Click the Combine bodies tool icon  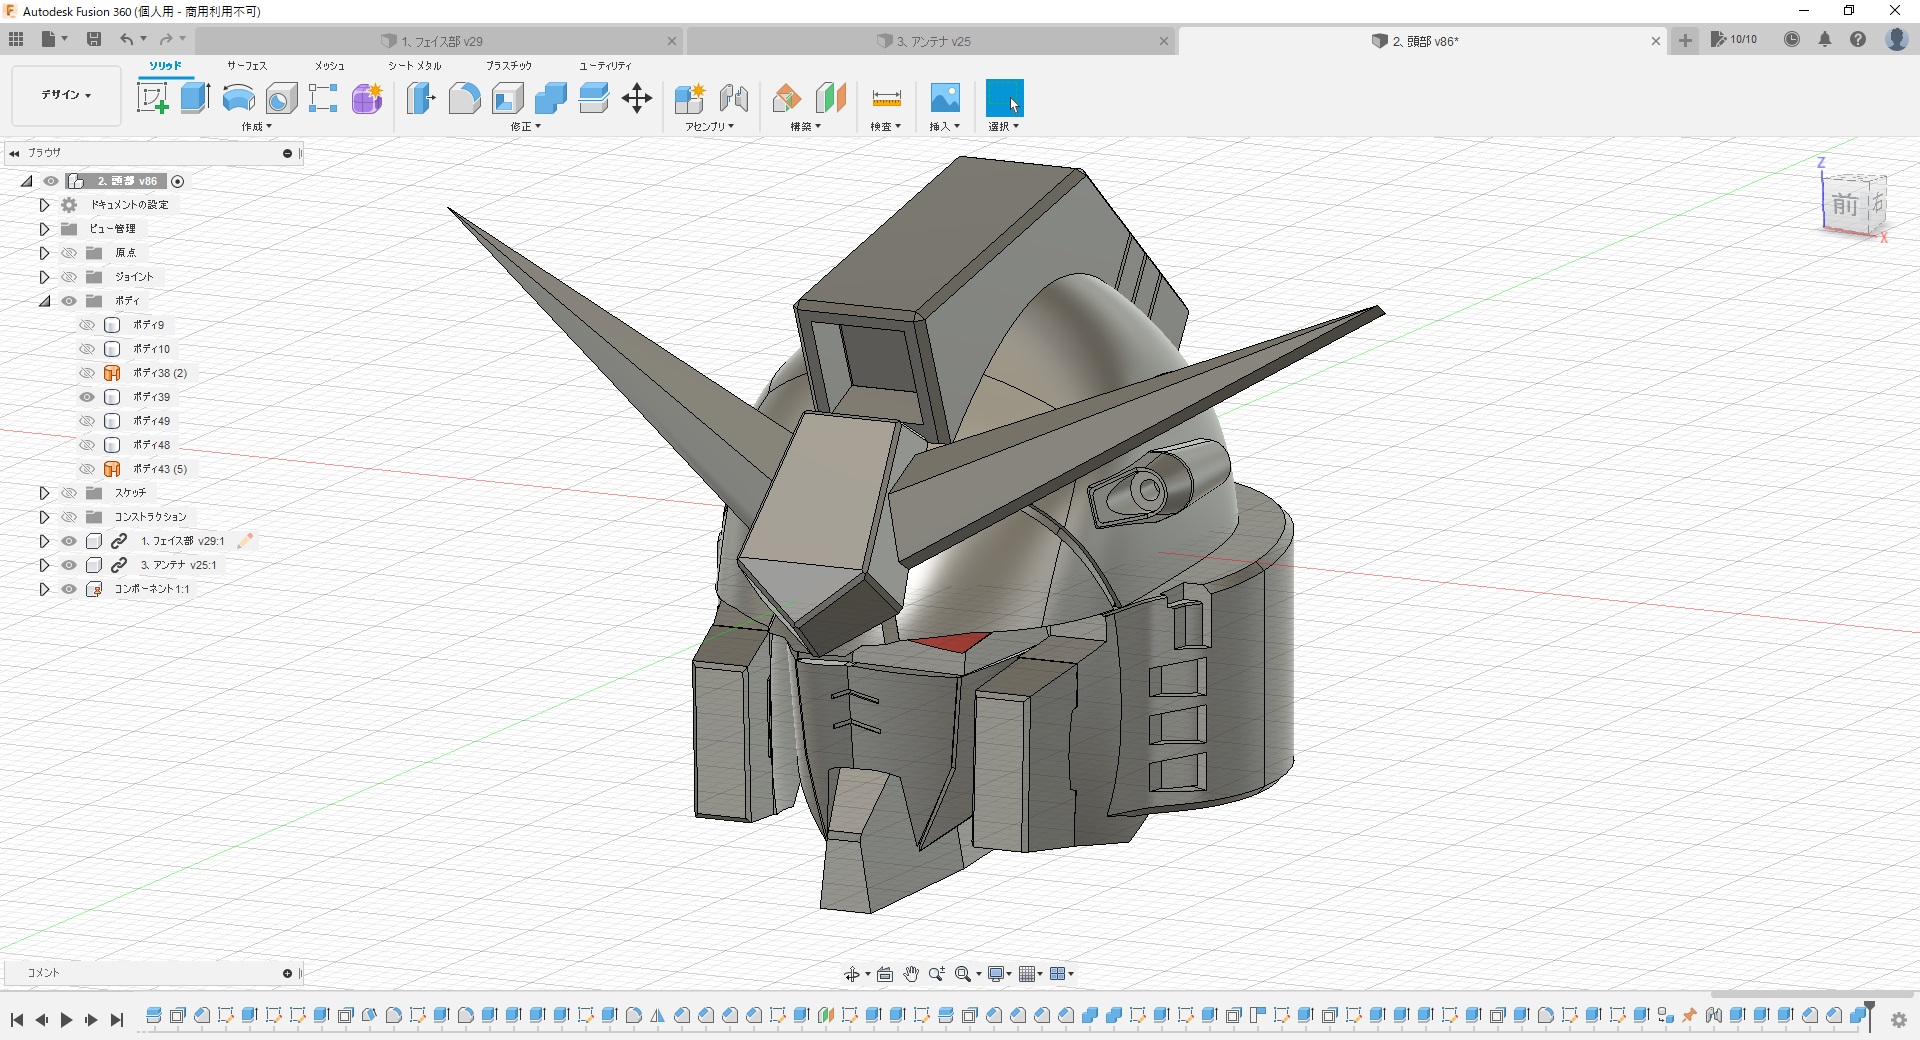pos(550,98)
